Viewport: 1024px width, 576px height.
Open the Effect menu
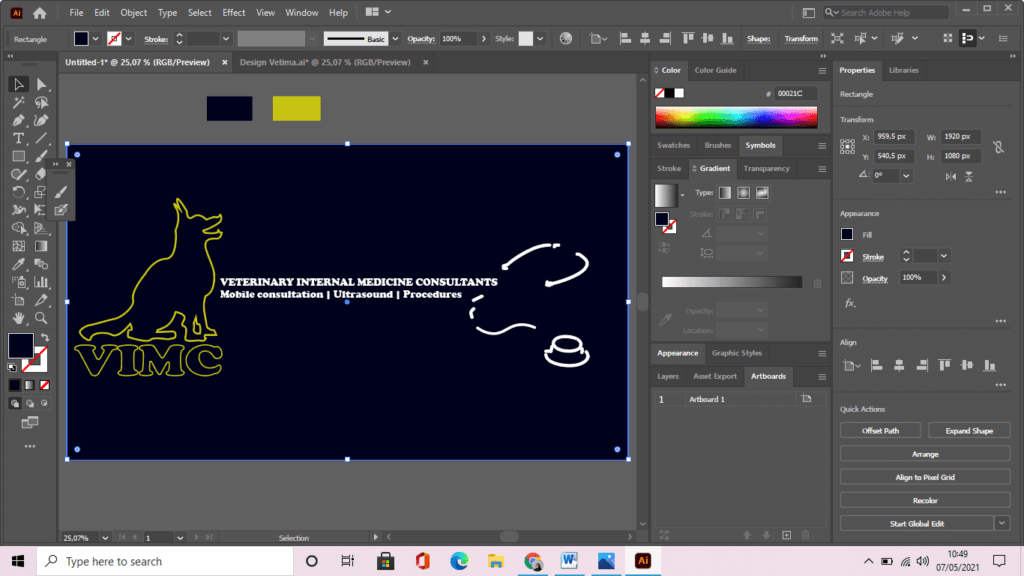click(233, 12)
